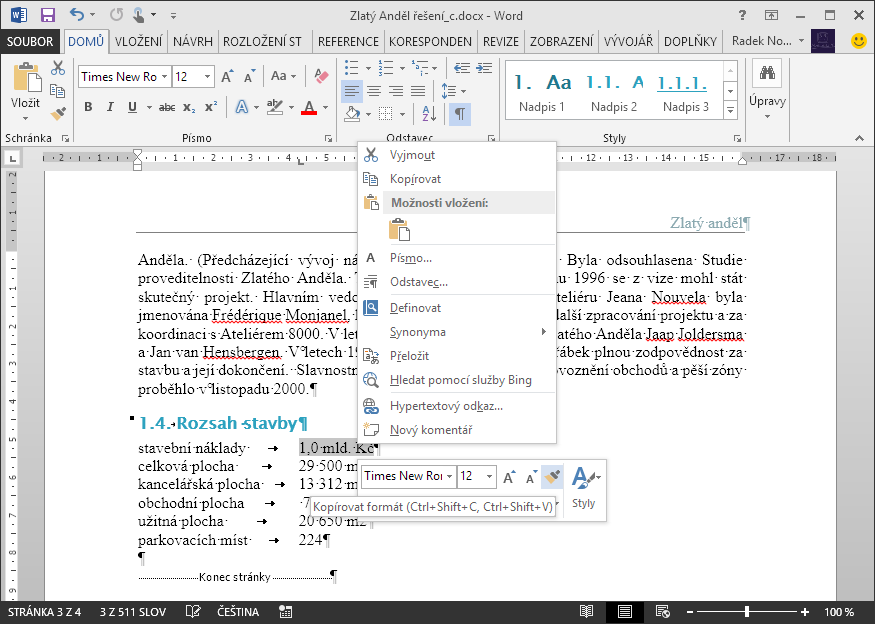The width and height of the screenshot is (875, 624).
Task: Switch to Read Mode view
Action: coord(586,612)
